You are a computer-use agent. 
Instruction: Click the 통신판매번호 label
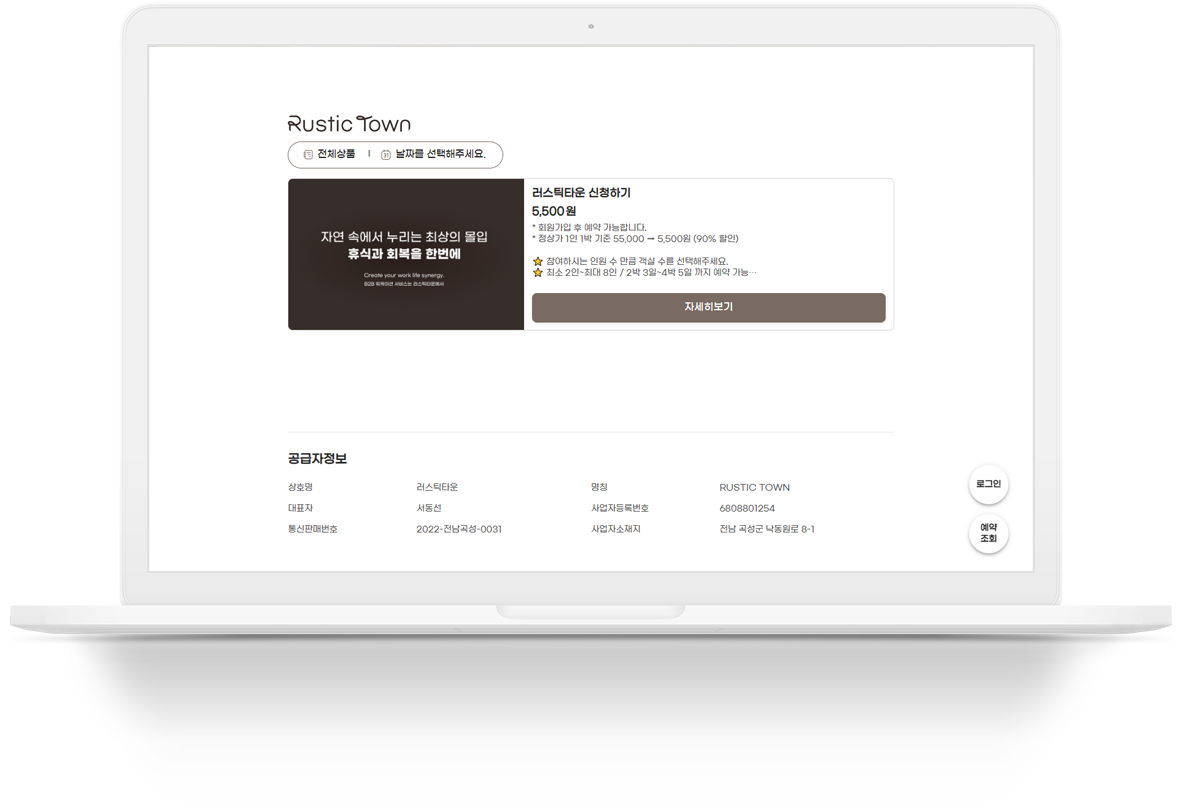pos(313,529)
